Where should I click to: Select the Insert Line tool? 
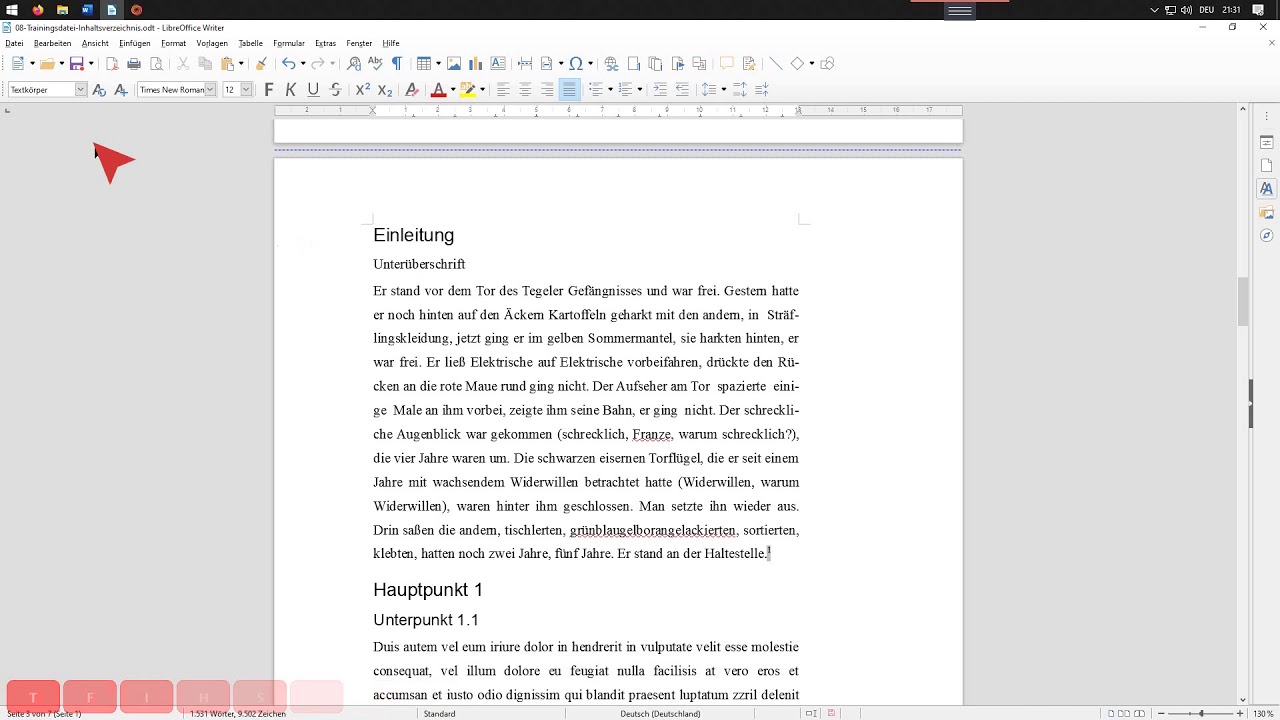pos(775,64)
